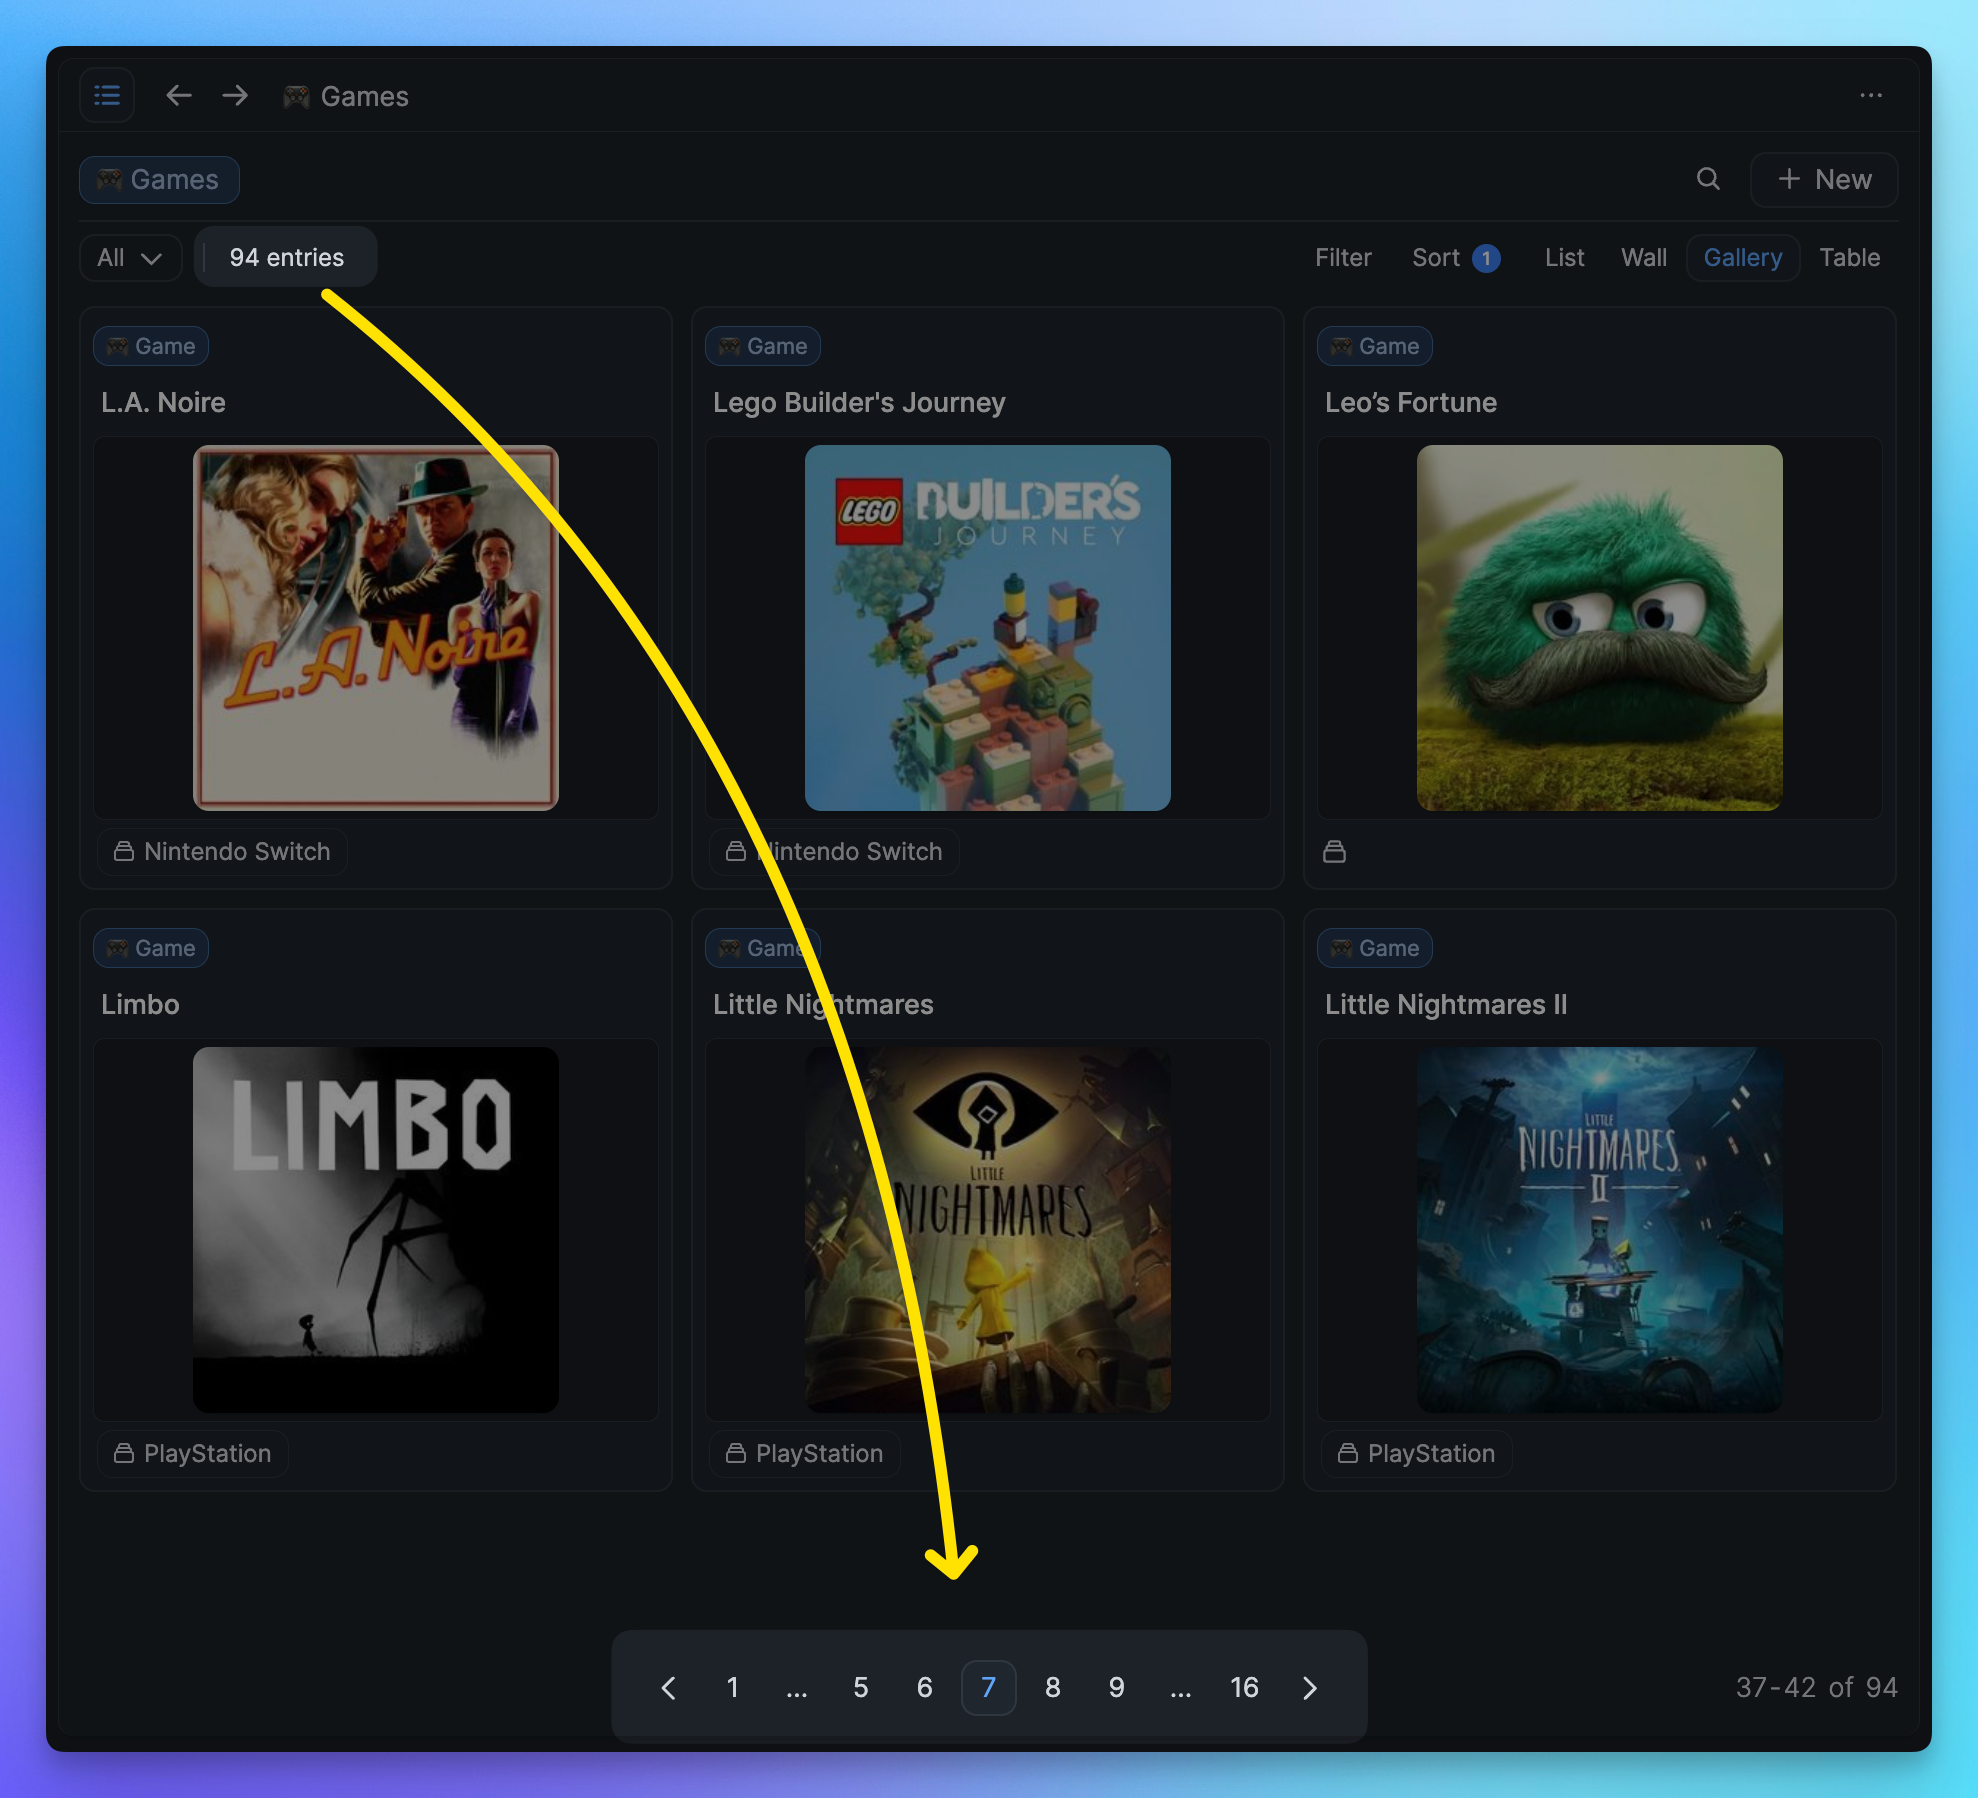Click the Game tag on Lego Builder's Journey
Image resolution: width=1978 pixels, height=1798 pixels.
point(763,346)
